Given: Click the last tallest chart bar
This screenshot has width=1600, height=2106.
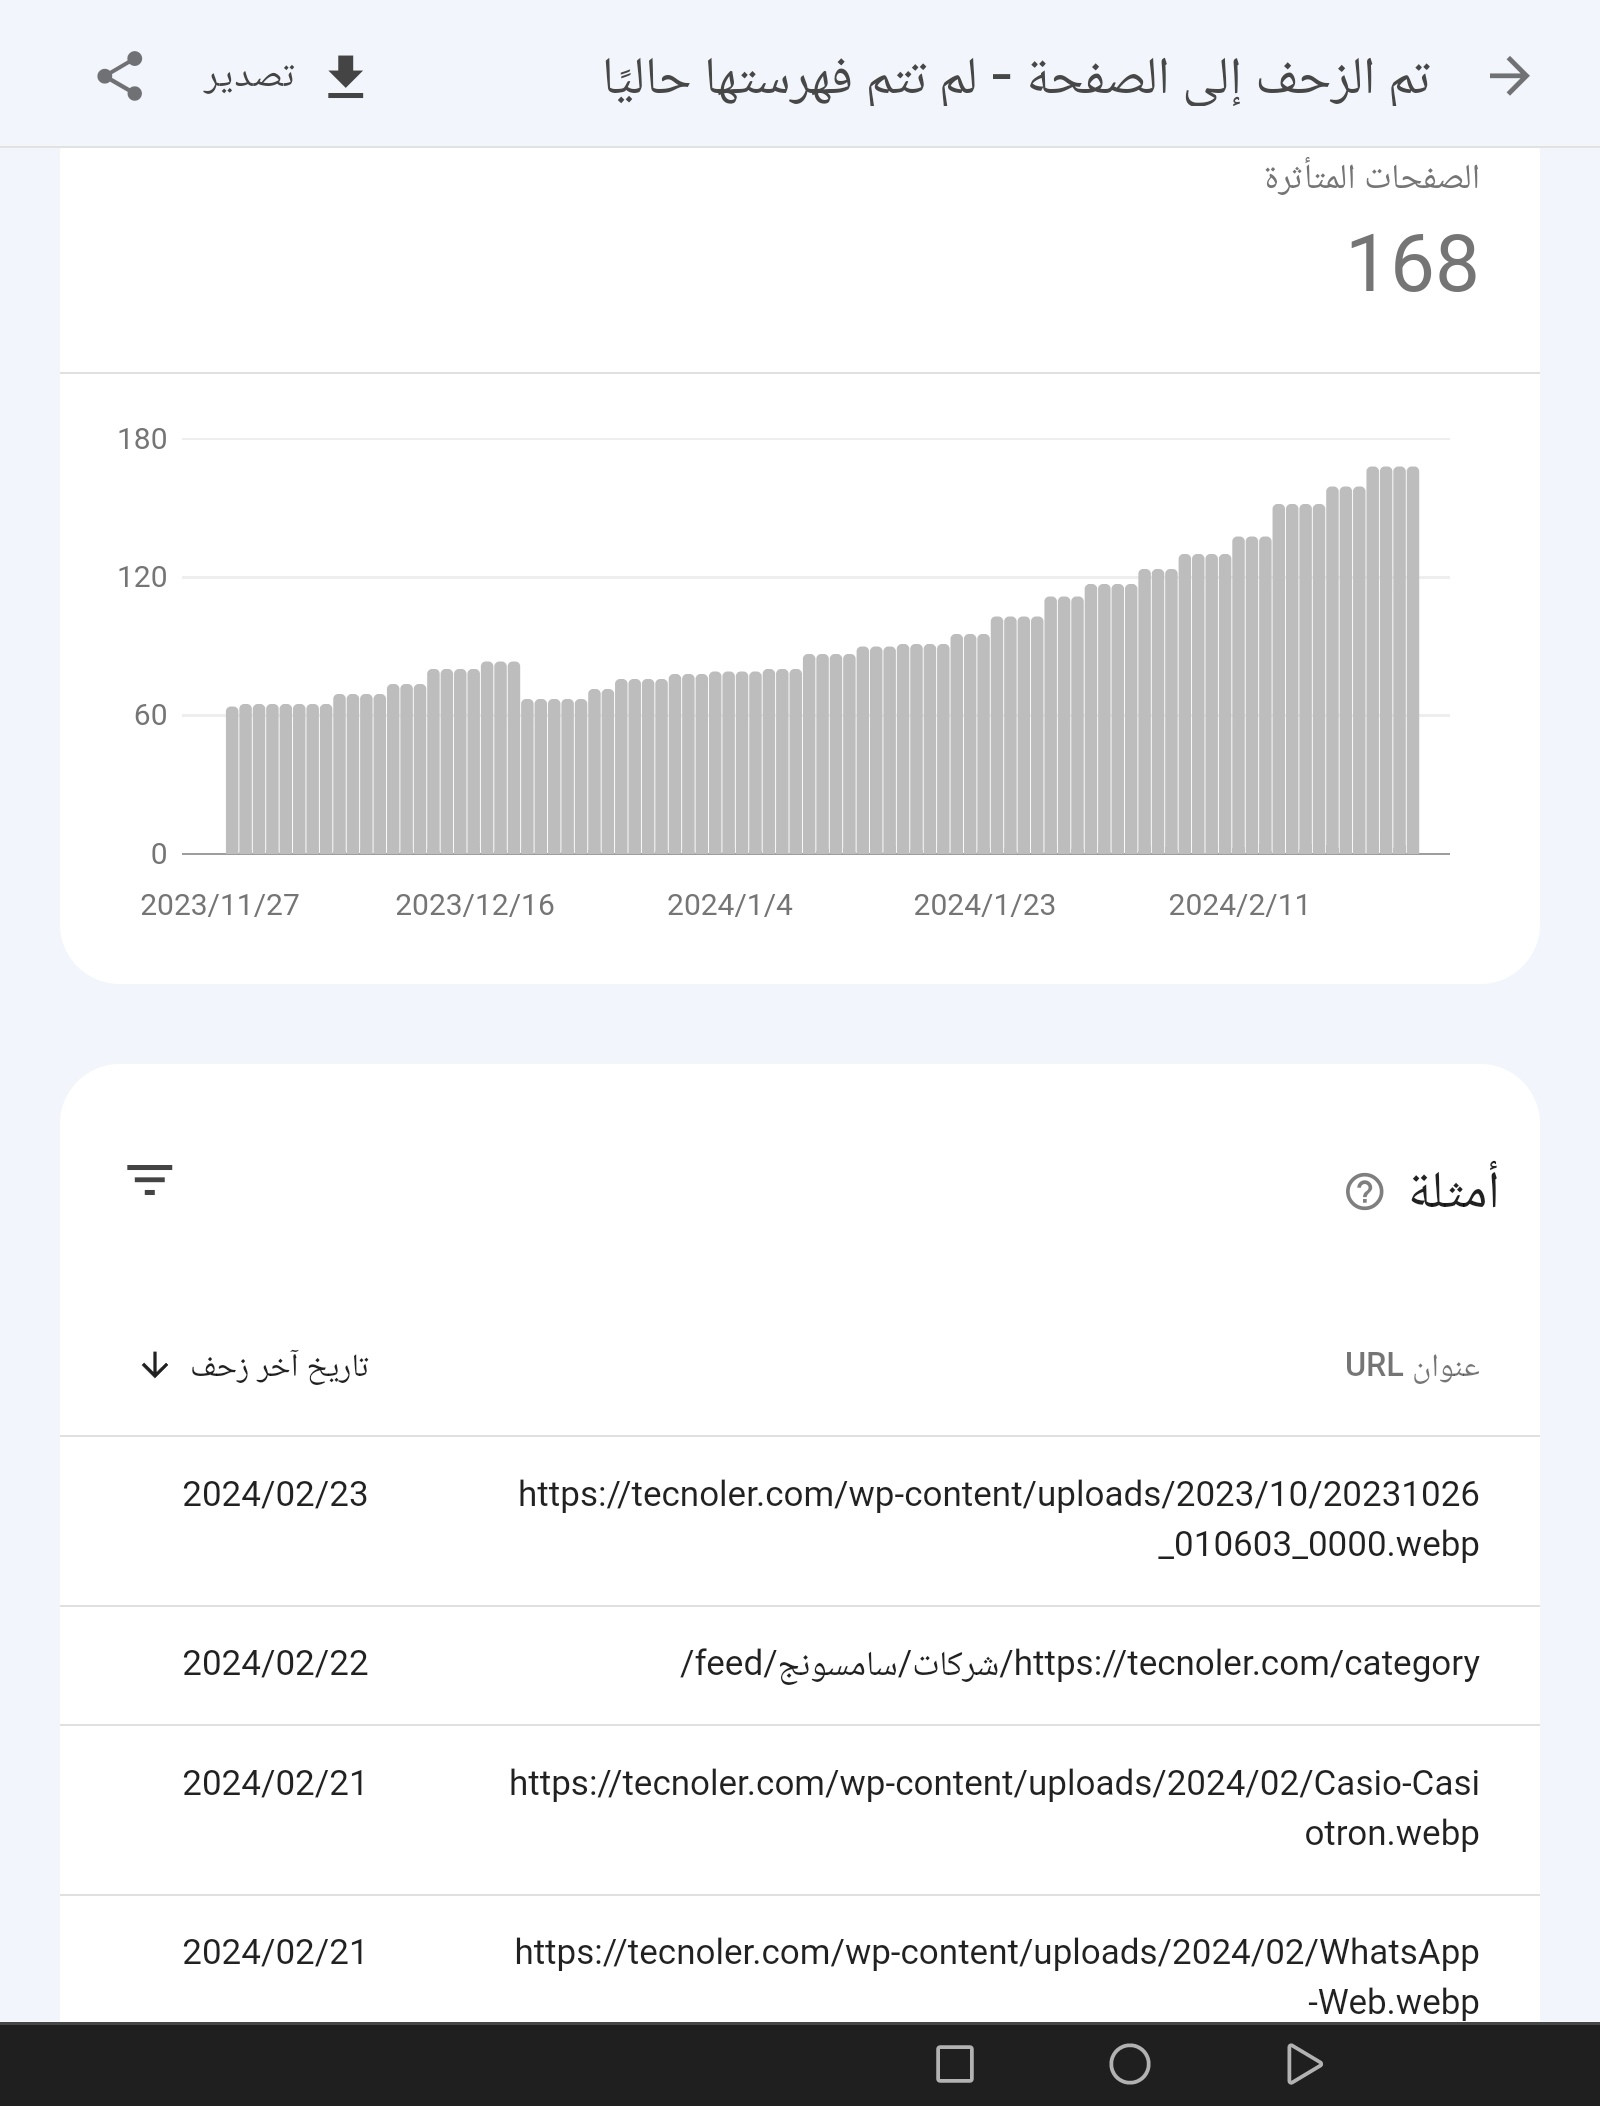Looking at the screenshot, I should (x=1412, y=660).
